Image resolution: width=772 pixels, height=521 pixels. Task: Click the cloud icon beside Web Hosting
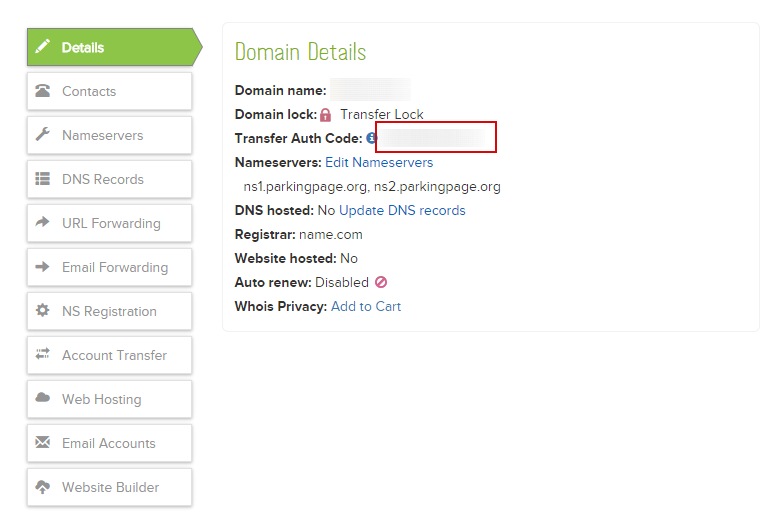[43, 399]
